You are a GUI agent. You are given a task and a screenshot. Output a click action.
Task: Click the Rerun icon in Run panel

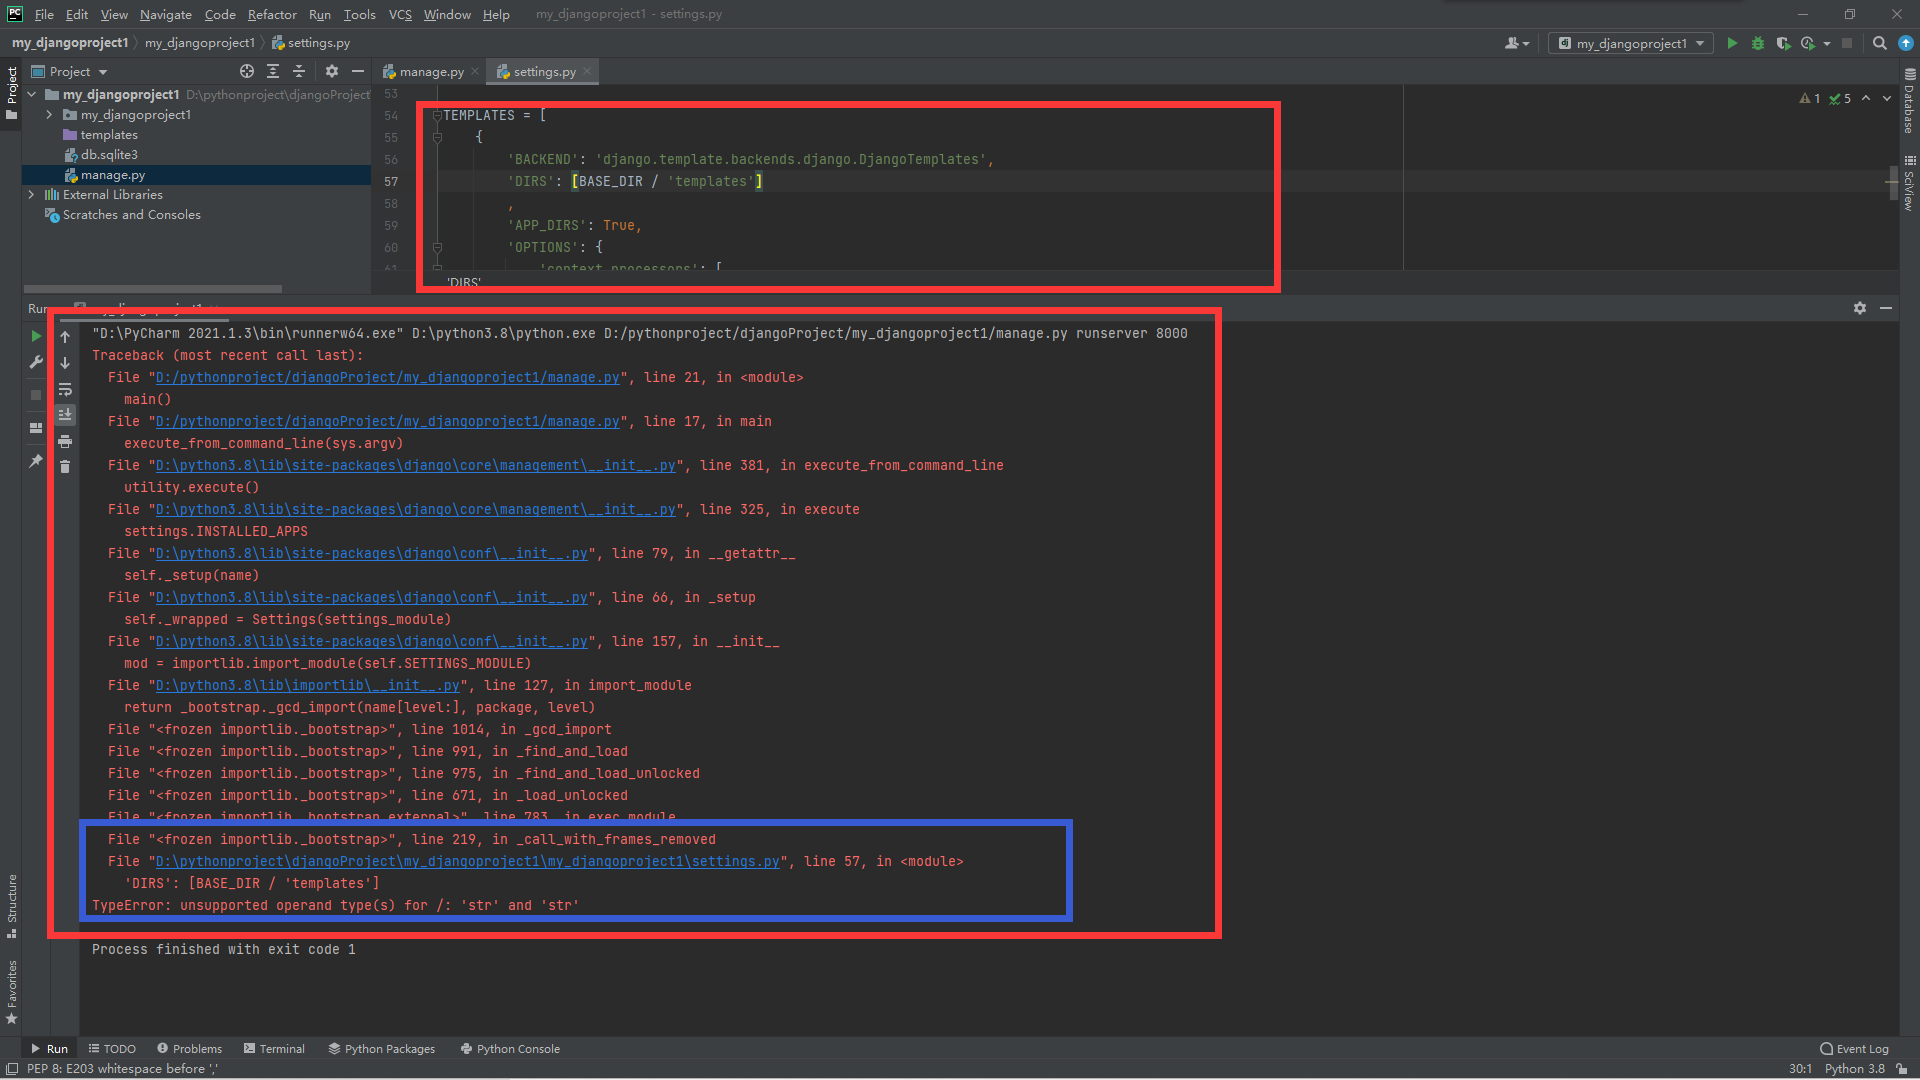[36, 336]
